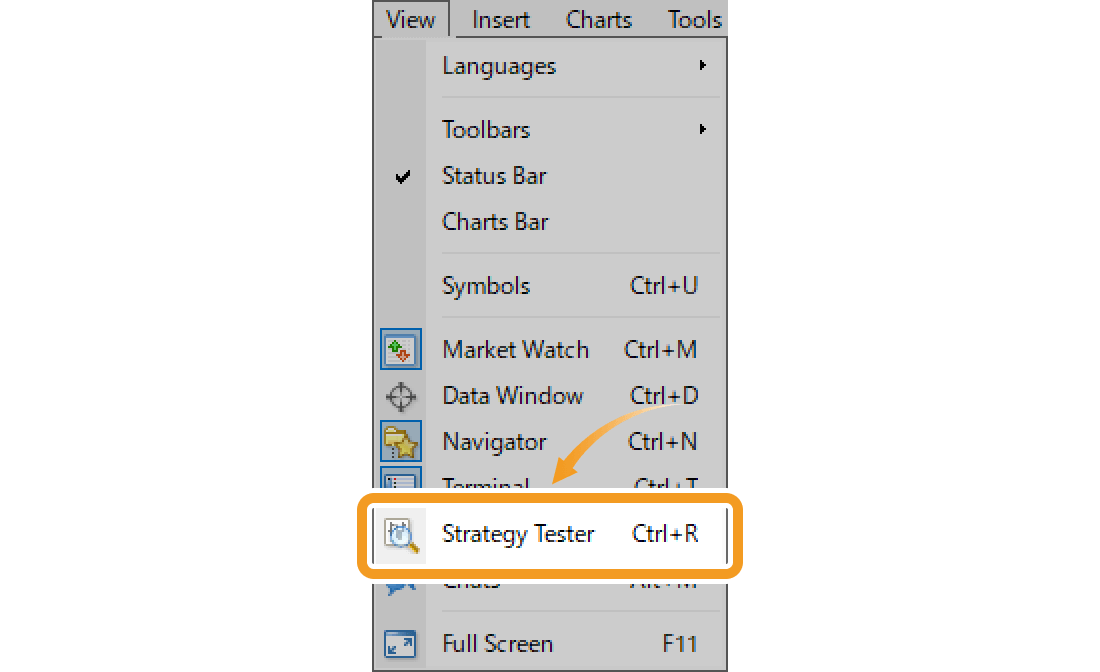Toggle the Status Bar visibility
The height and width of the screenshot is (672, 1100).
click(x=494, y=176)
